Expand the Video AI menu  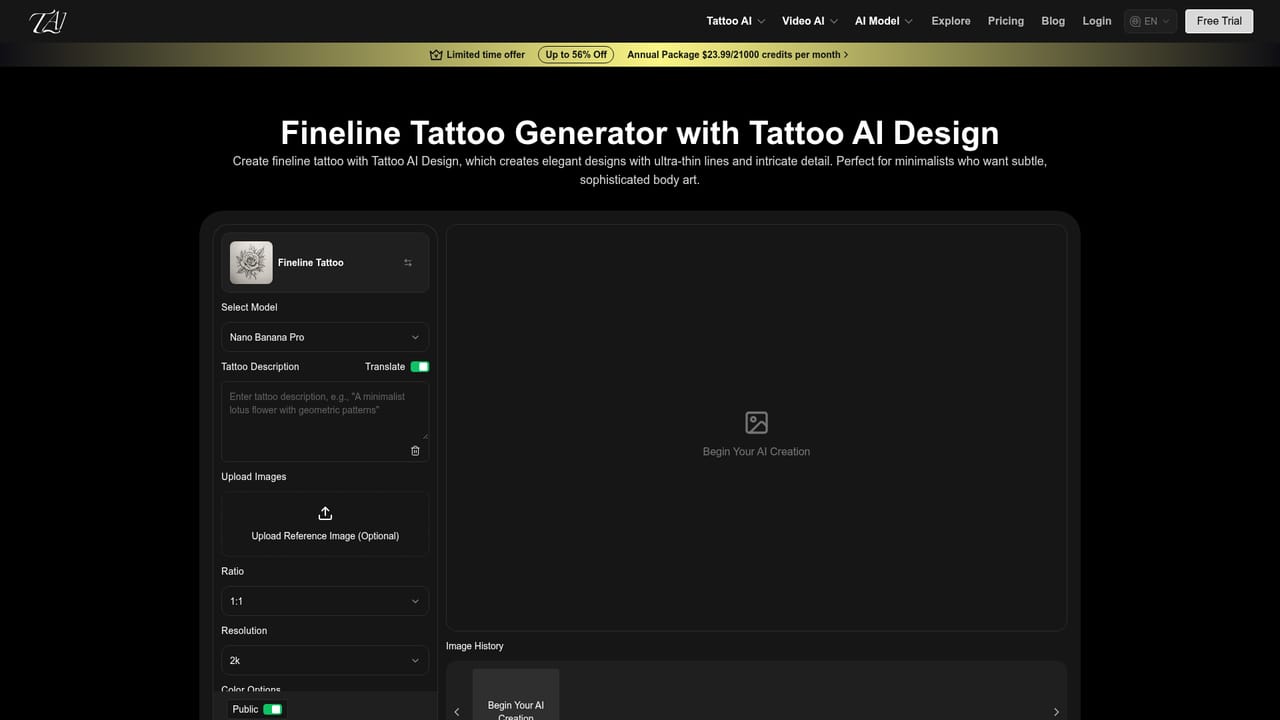[810, 21]
